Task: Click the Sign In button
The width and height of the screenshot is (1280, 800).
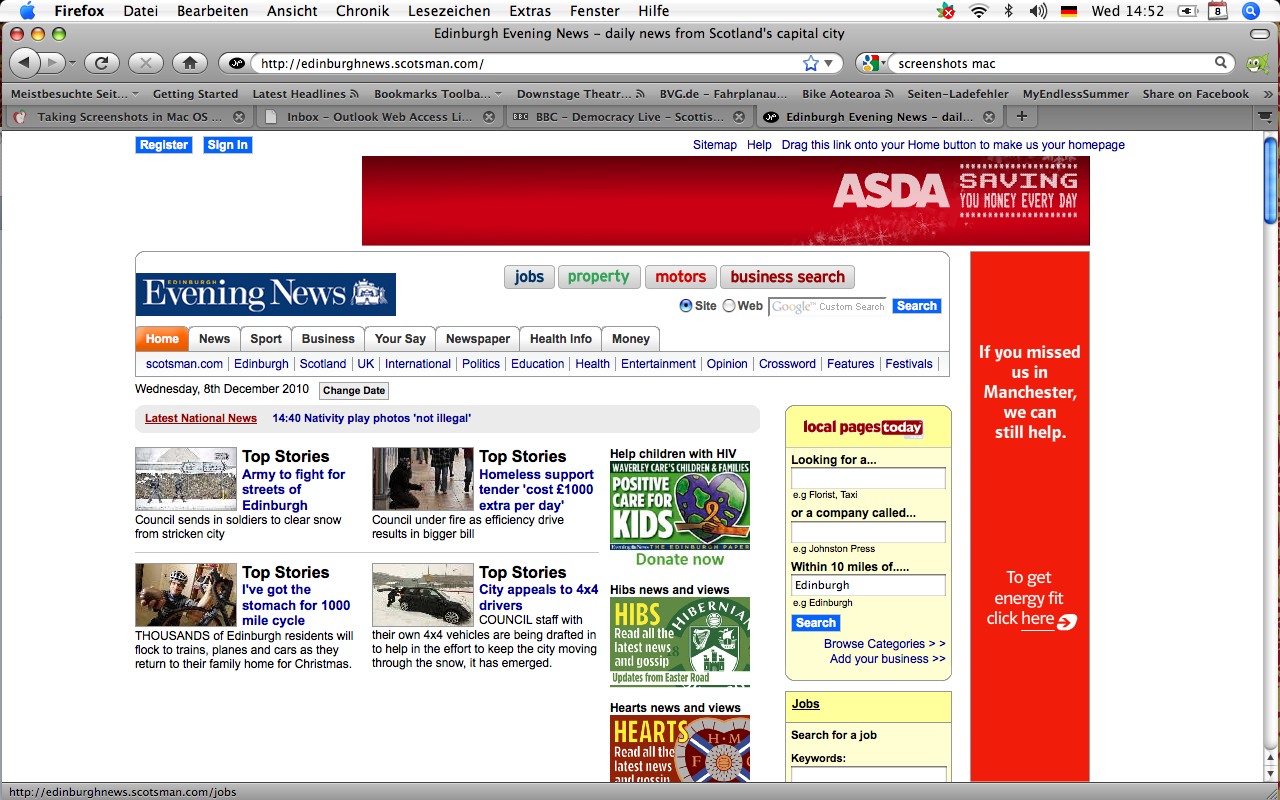Action: point(227,145)
